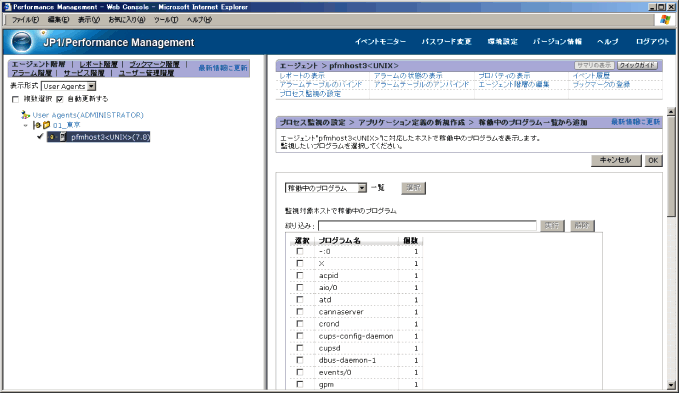
Task: Open the イベント履歴 link
Action: click(591, 76)
